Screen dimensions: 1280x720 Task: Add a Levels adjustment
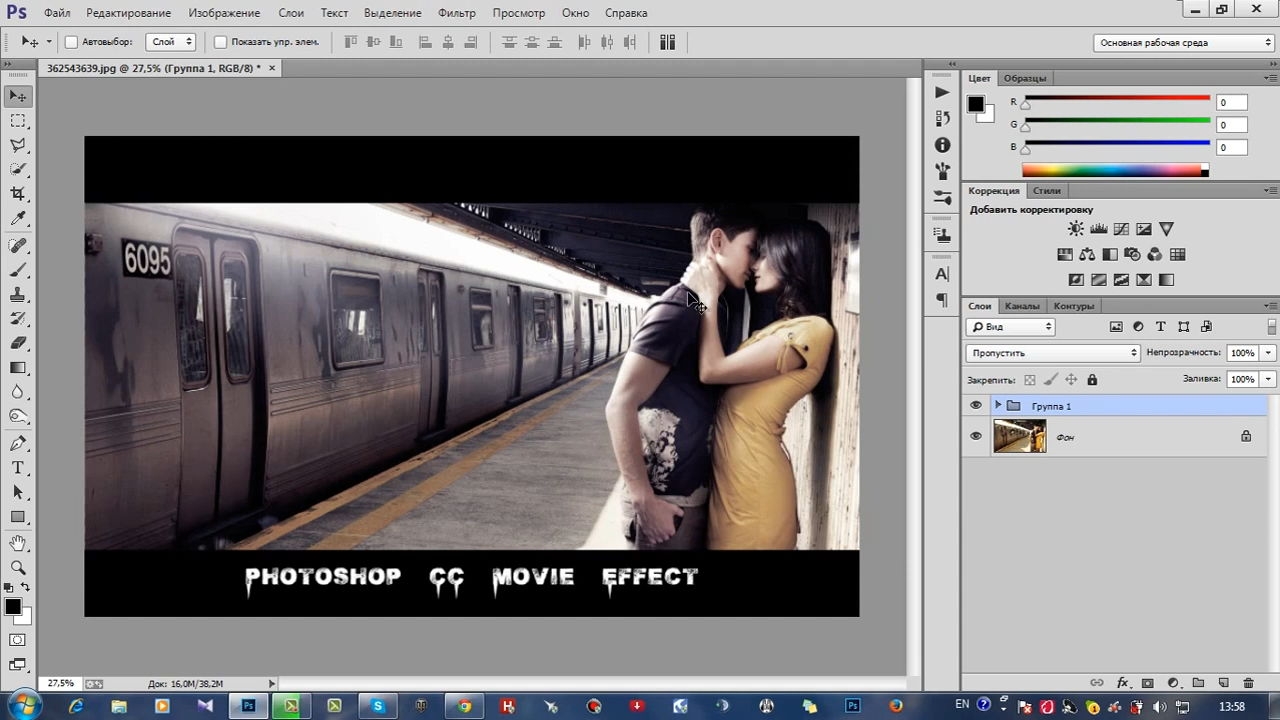pyautogui.click(x=1099, y=229)
